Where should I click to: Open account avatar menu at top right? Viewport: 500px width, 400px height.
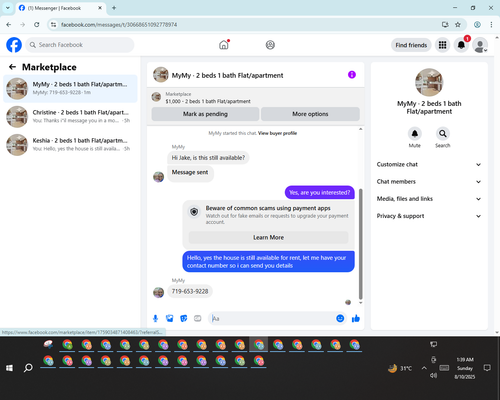click(x=480, y=45)
